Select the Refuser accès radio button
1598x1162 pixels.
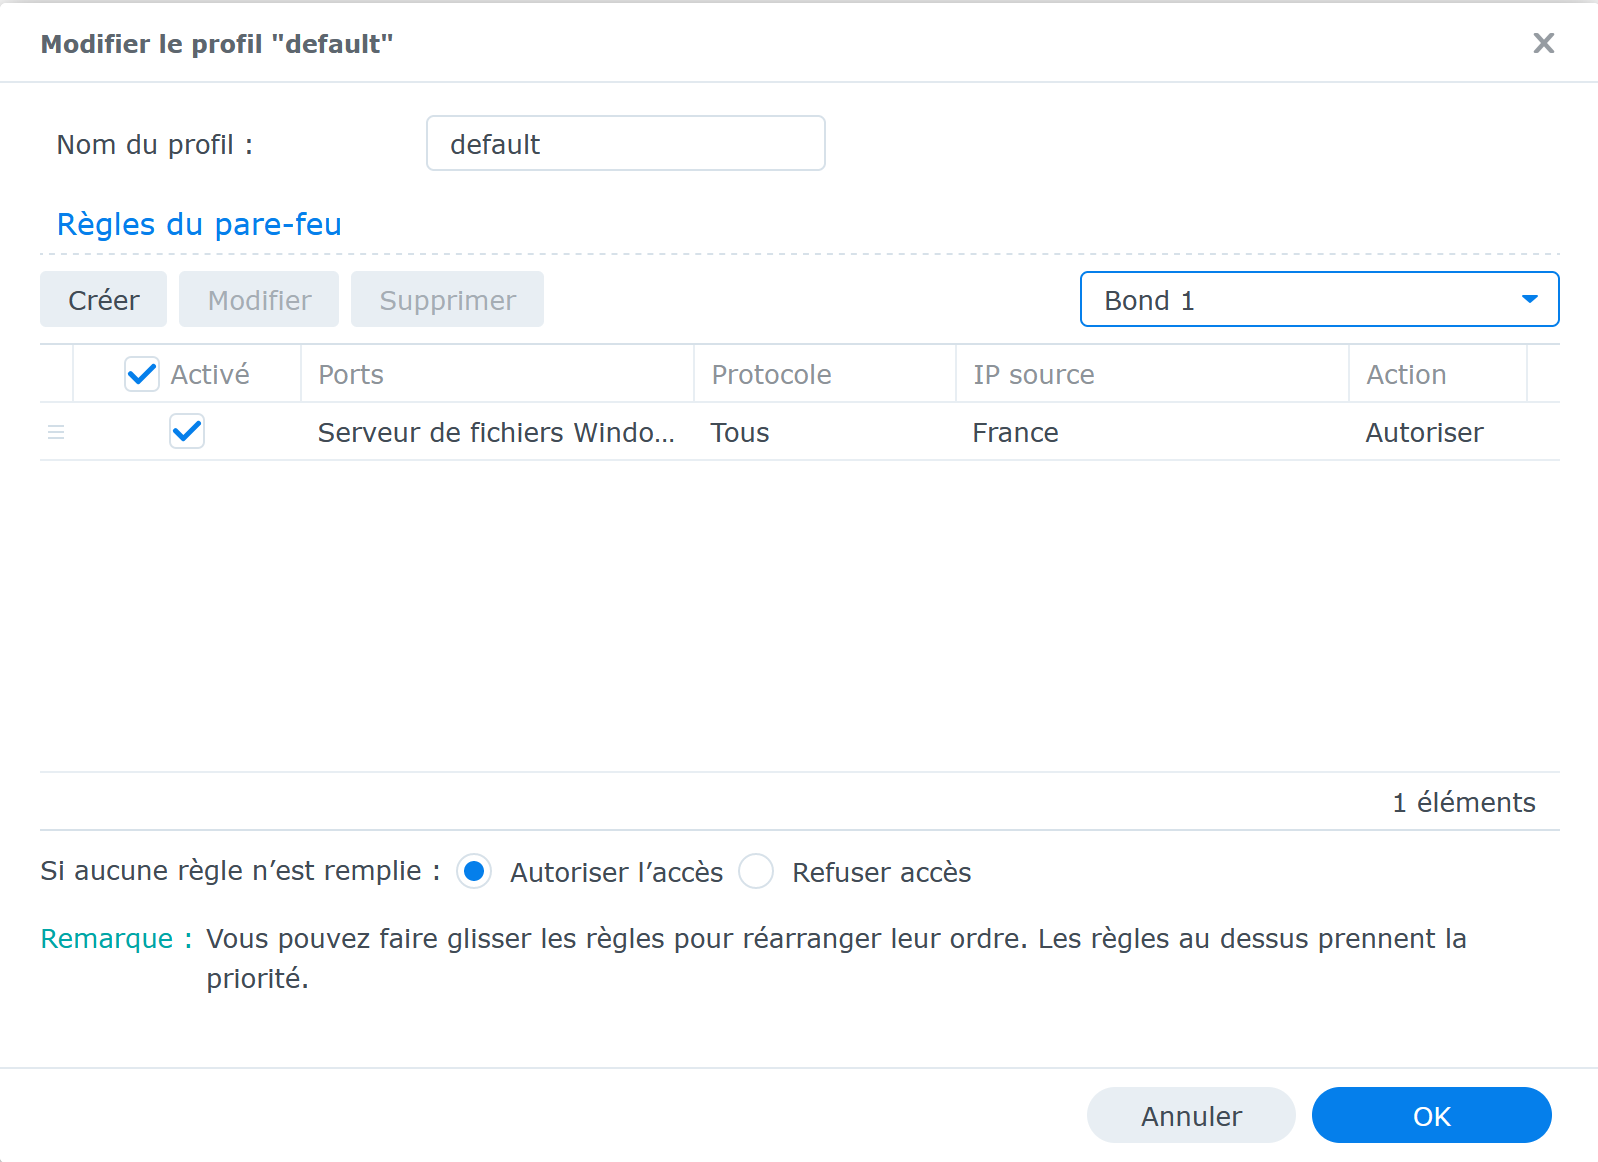(x=756, y=871)
